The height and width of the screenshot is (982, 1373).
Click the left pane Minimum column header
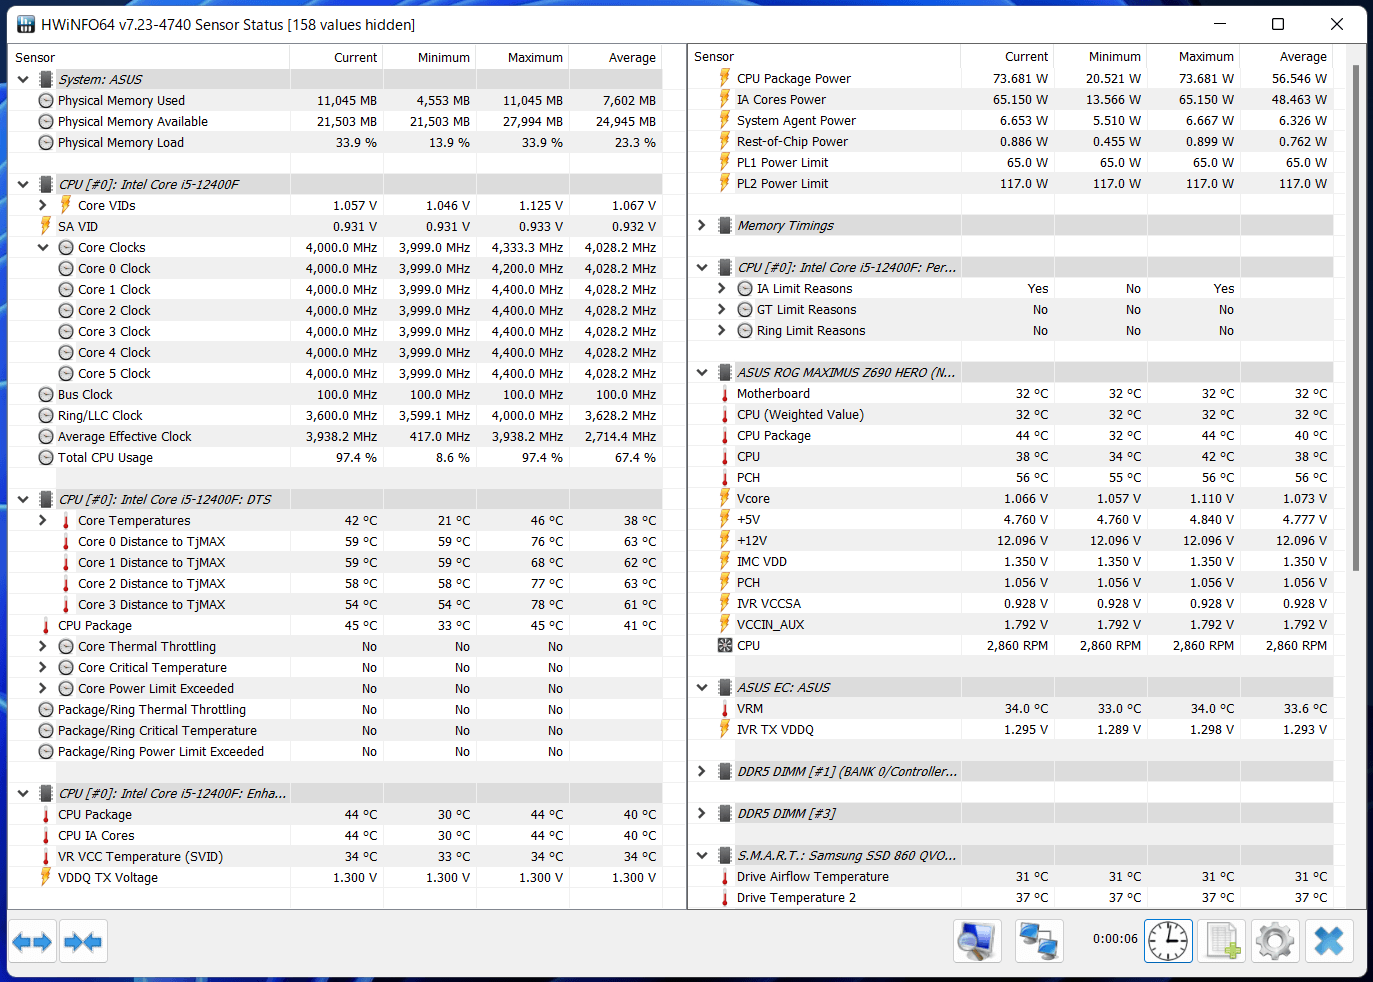[430, 58]
